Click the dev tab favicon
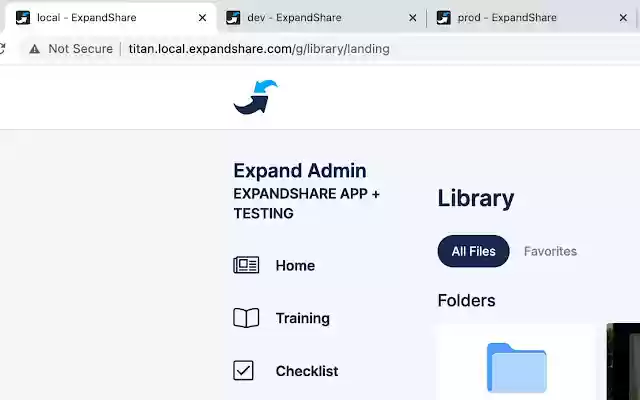The height and width of the screenshot is (400, 640). (x=233, y=18)
